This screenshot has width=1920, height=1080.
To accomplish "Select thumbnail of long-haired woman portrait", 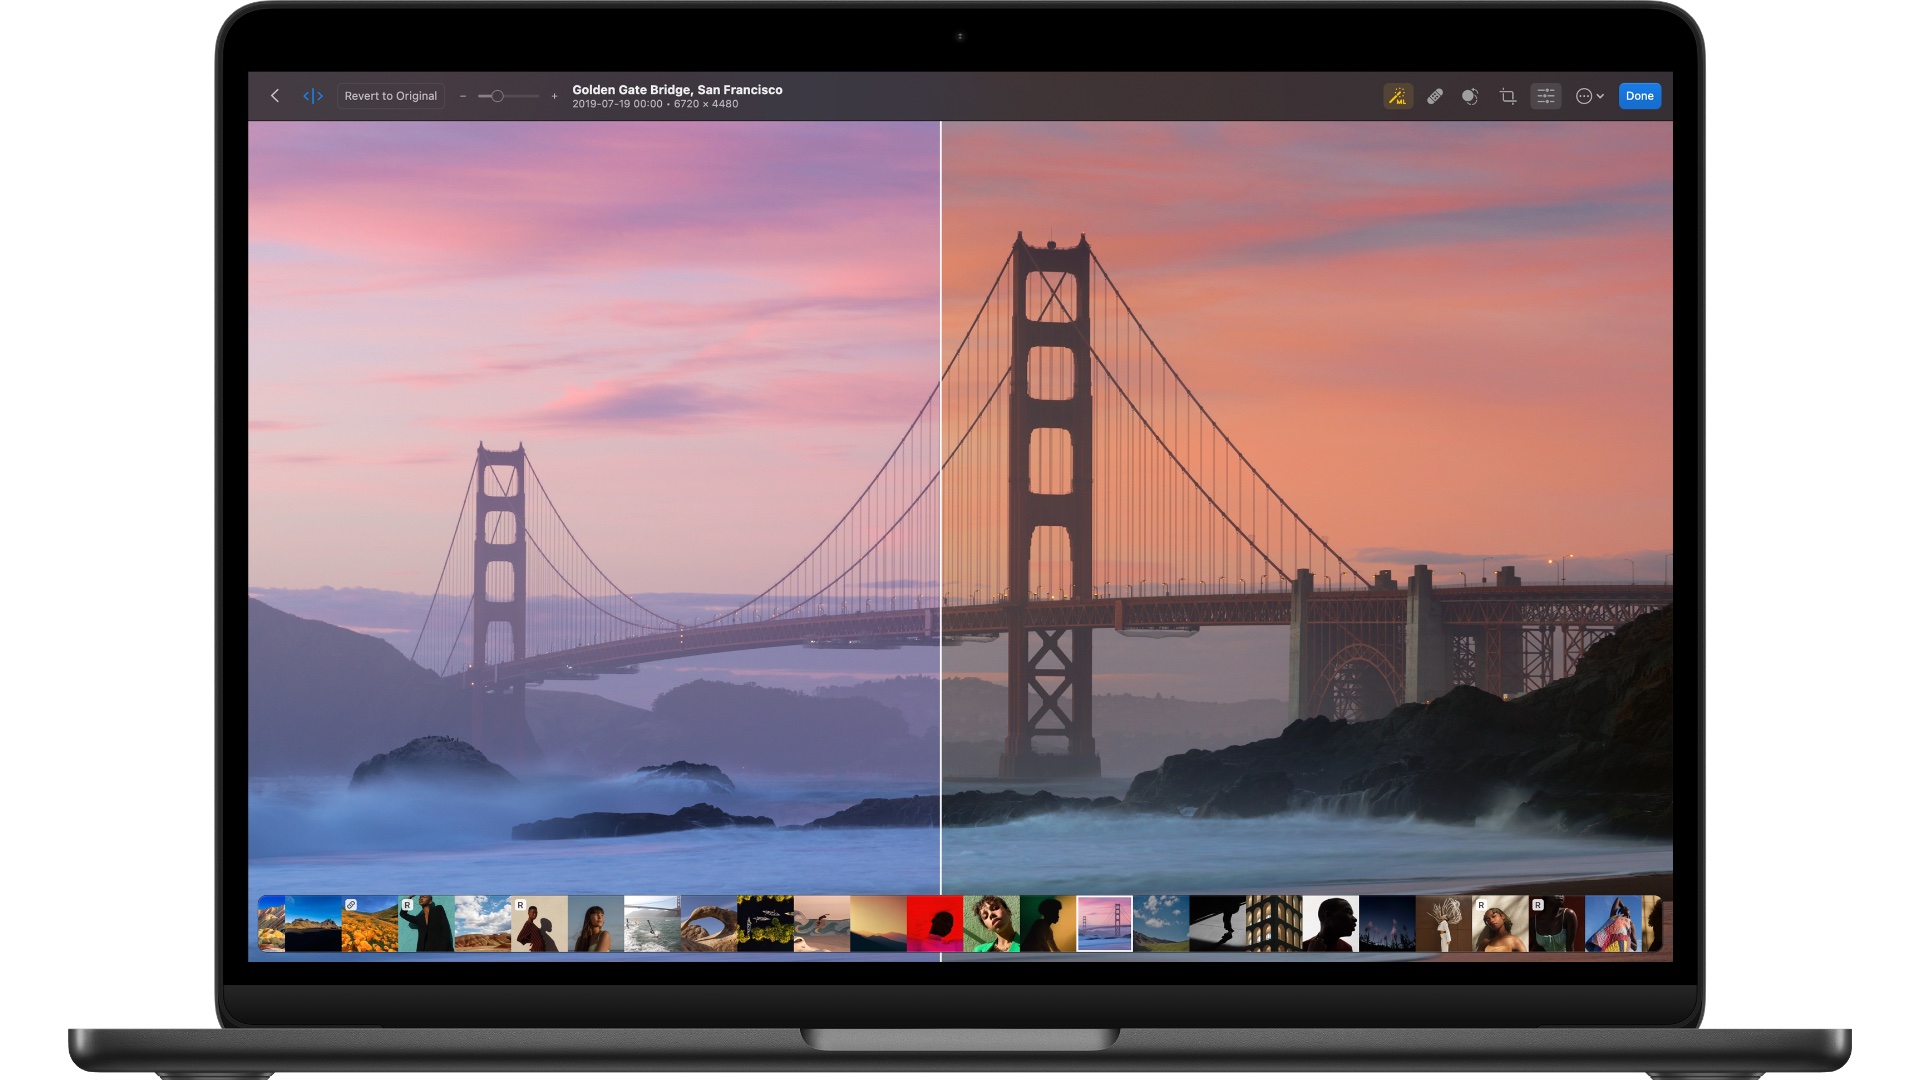I will [x=596, y=924].
